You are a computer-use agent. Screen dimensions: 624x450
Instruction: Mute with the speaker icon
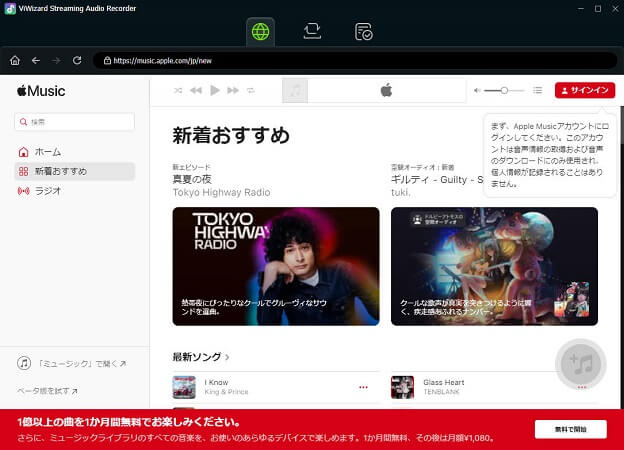[x=477, y=91]
